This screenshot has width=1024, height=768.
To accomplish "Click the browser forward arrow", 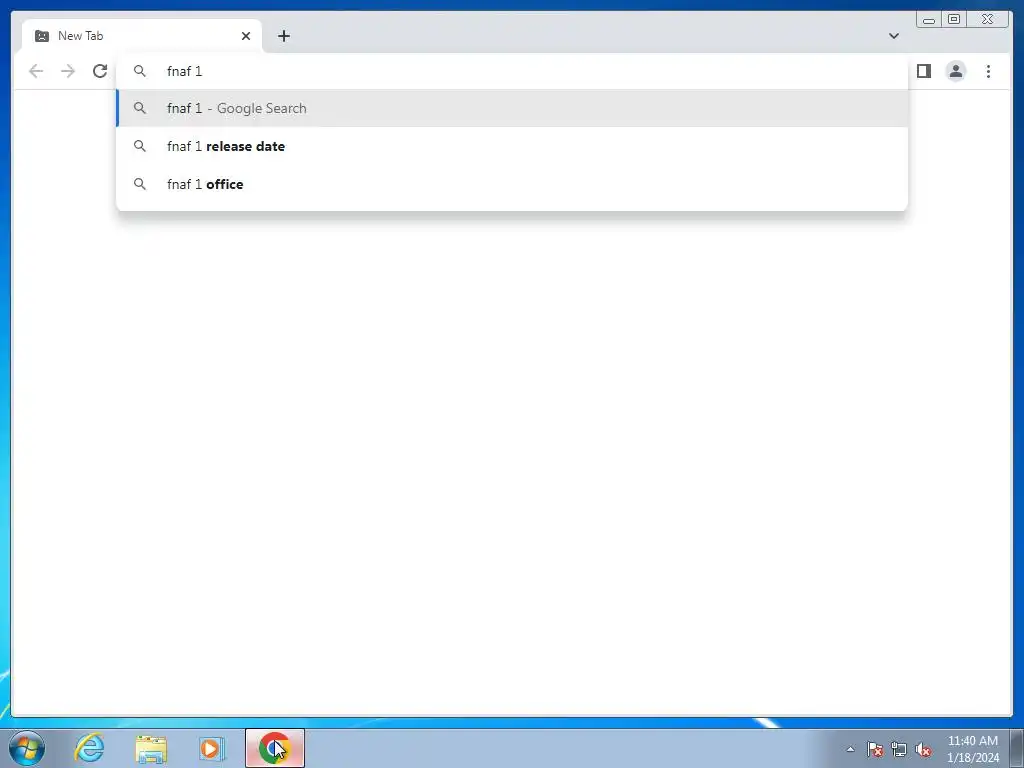I will click(x=68, y=71).
